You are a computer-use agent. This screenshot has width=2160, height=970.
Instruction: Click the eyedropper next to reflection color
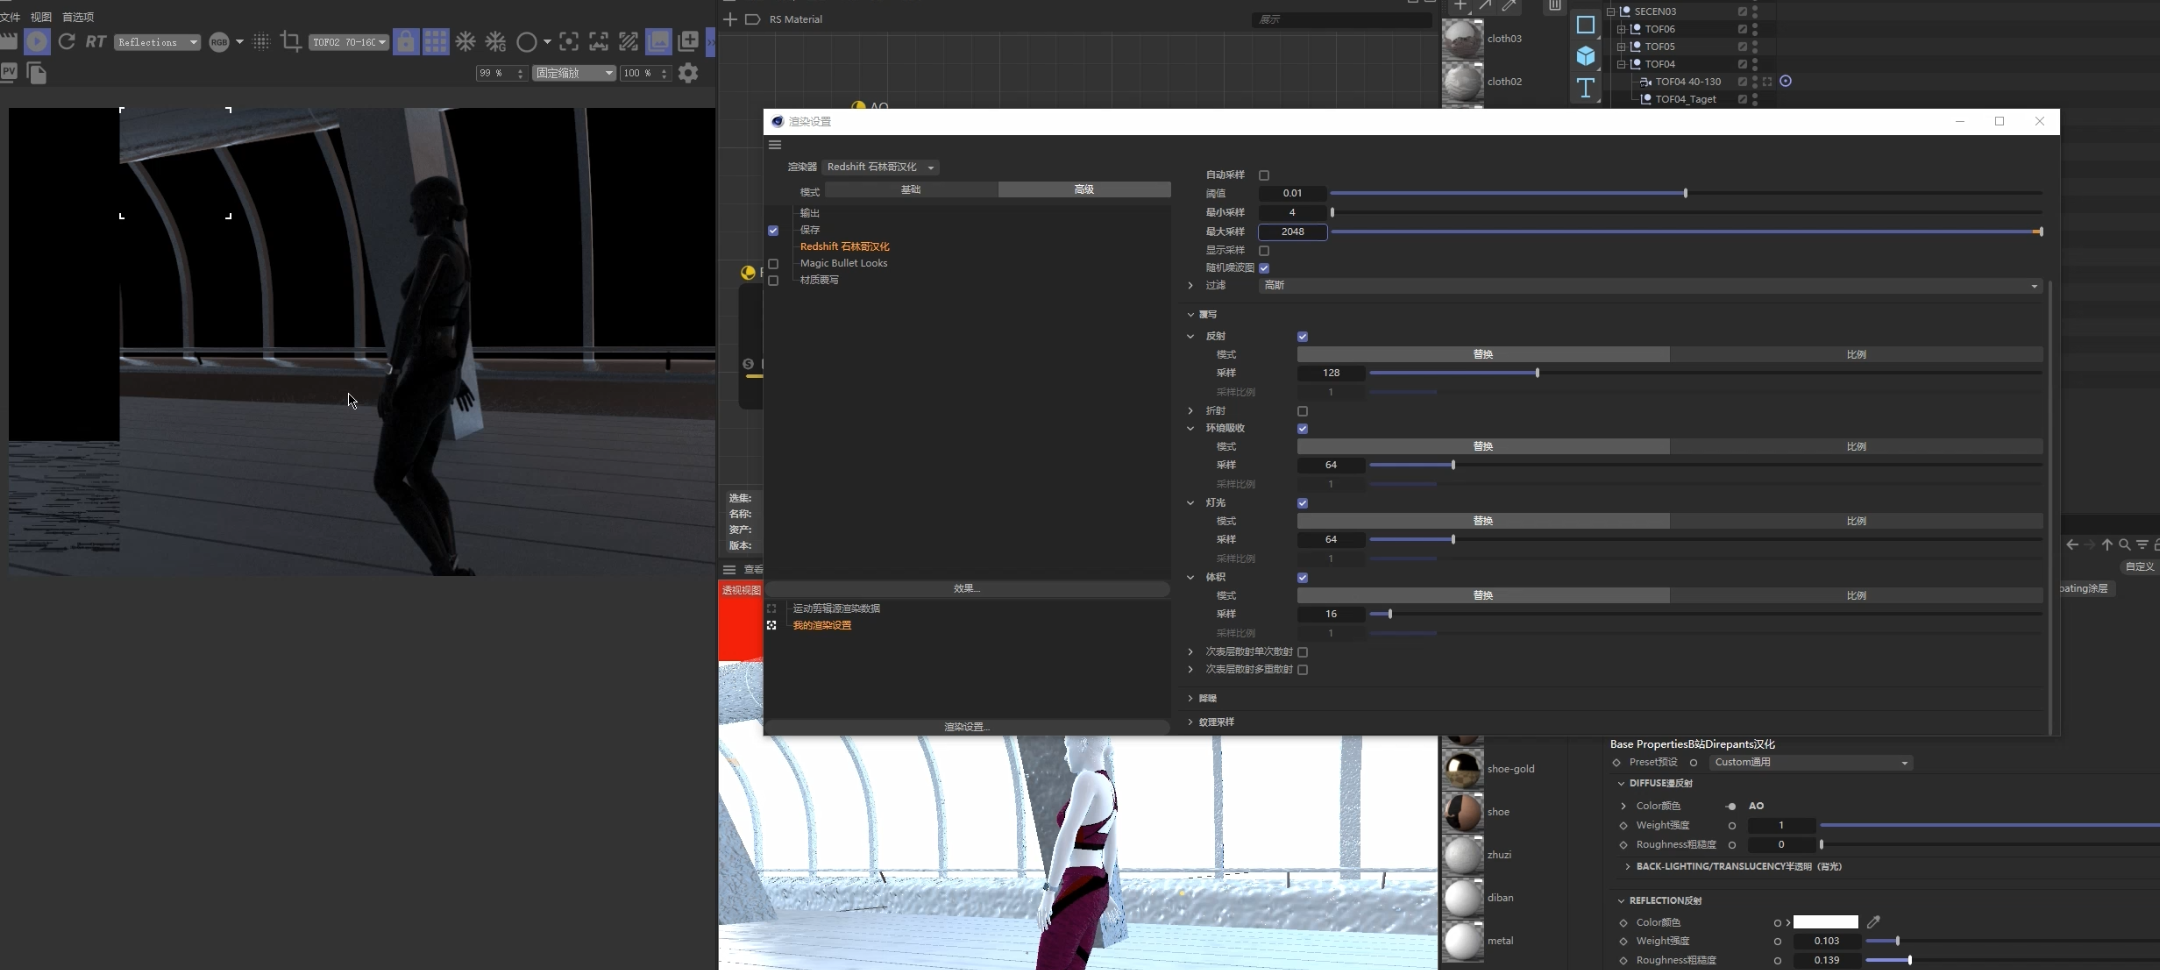click(1874, 922)
